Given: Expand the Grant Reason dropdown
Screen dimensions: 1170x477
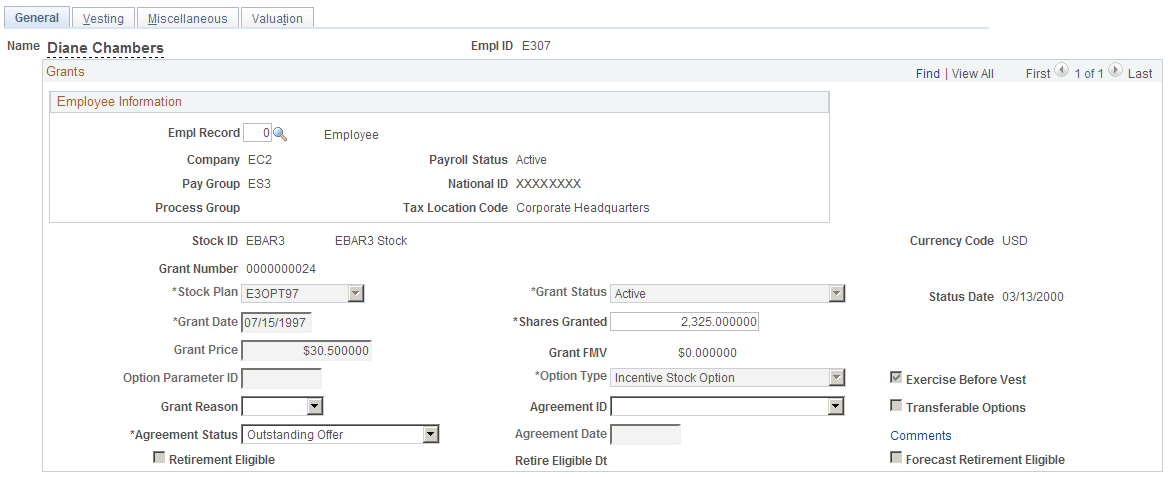Looking at the screenshot, I should coord(315,406).
